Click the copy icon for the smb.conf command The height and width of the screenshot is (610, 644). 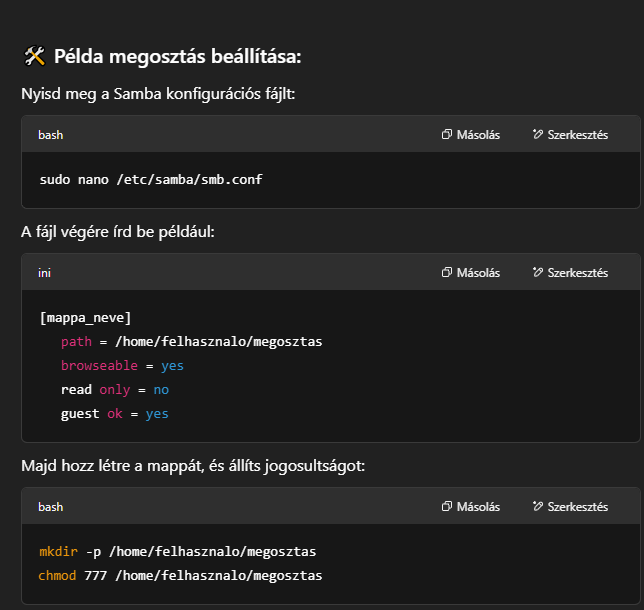tap(447, 135)
